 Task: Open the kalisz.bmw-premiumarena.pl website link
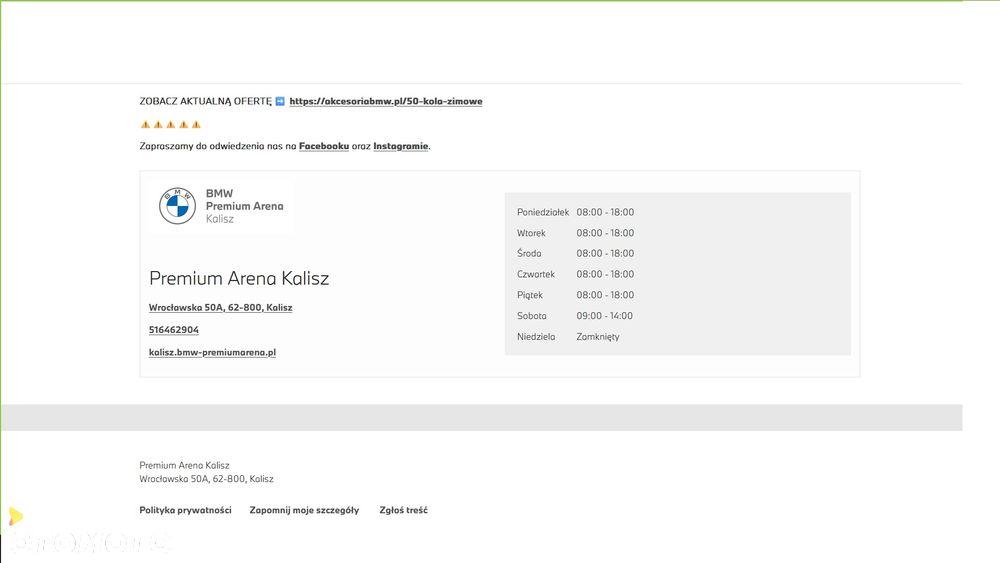(212, 352)
